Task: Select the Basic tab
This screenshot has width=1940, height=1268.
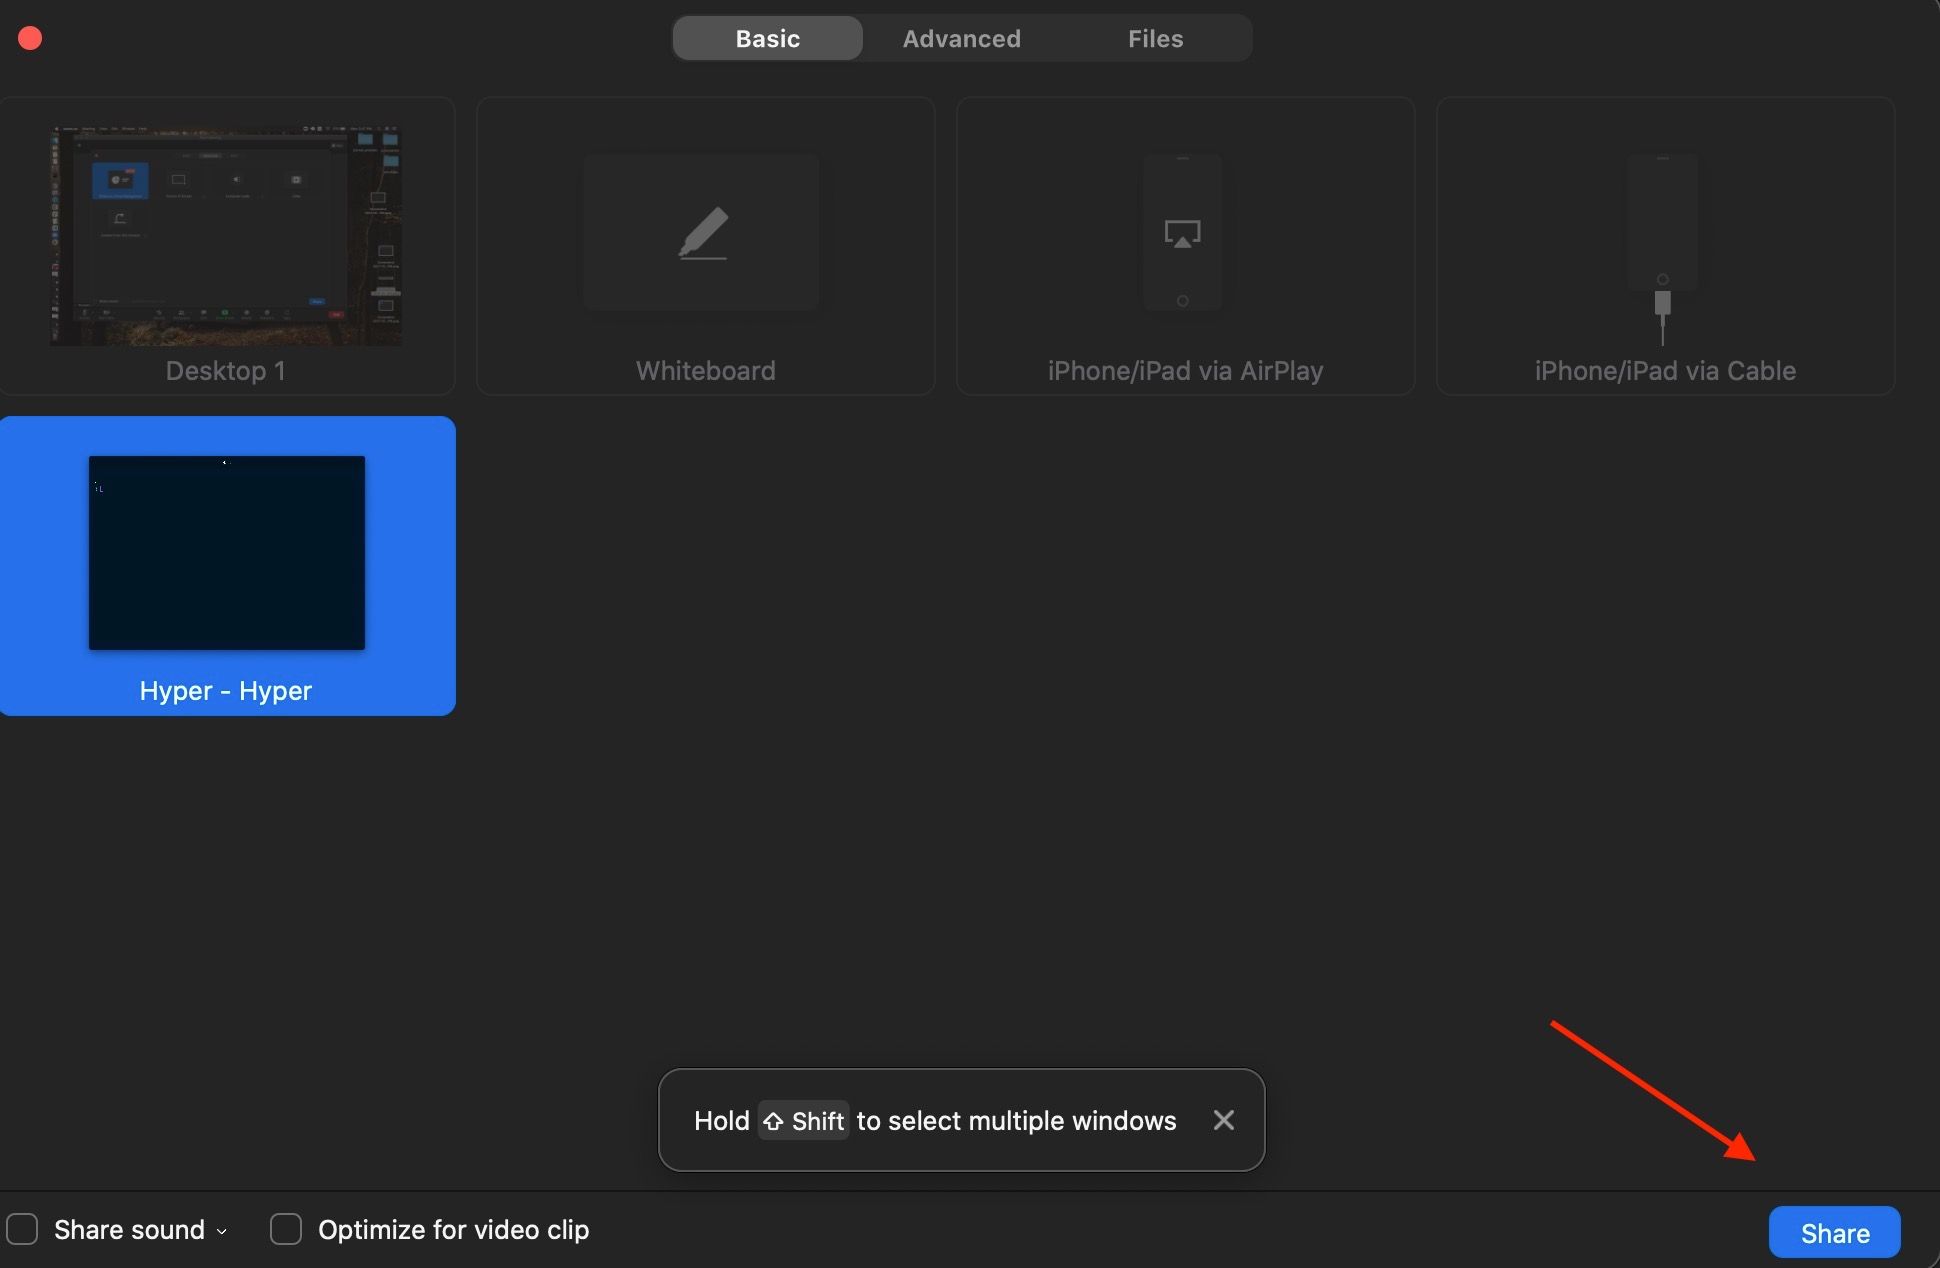Action: pos(767,38)
